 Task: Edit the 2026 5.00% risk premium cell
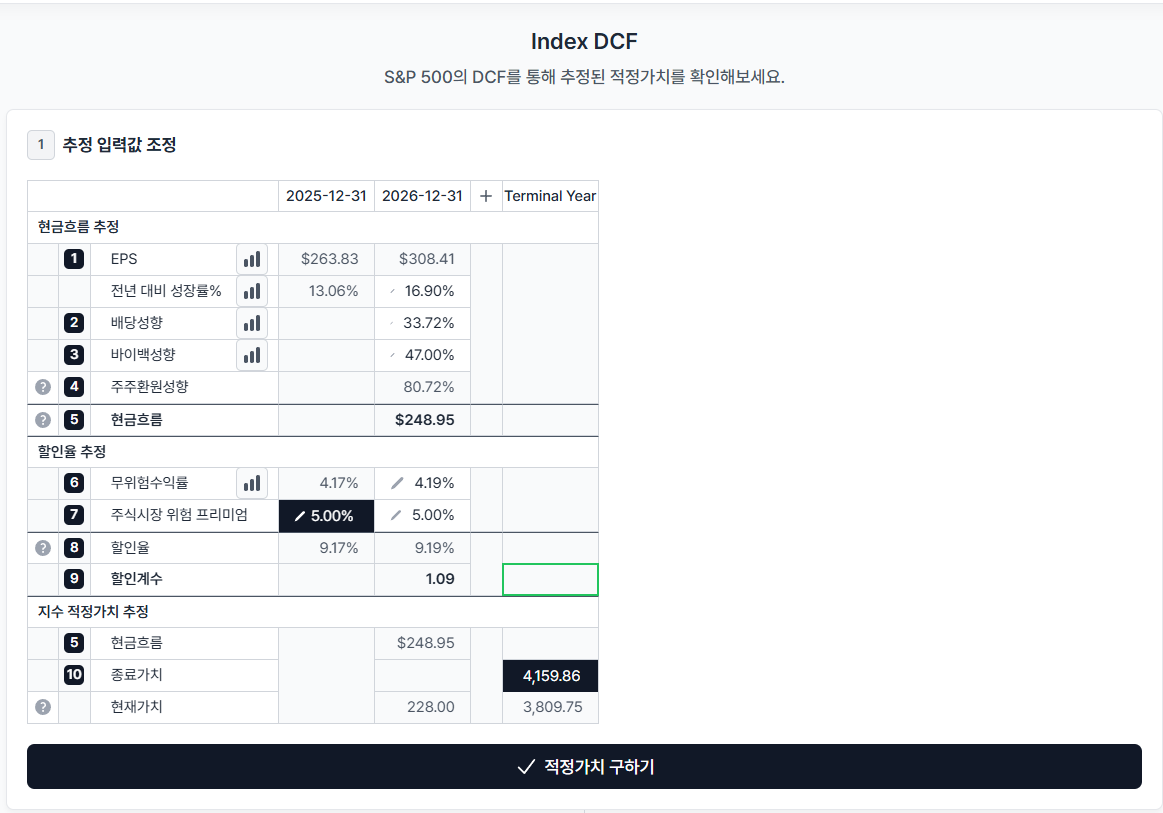point(422,515)
